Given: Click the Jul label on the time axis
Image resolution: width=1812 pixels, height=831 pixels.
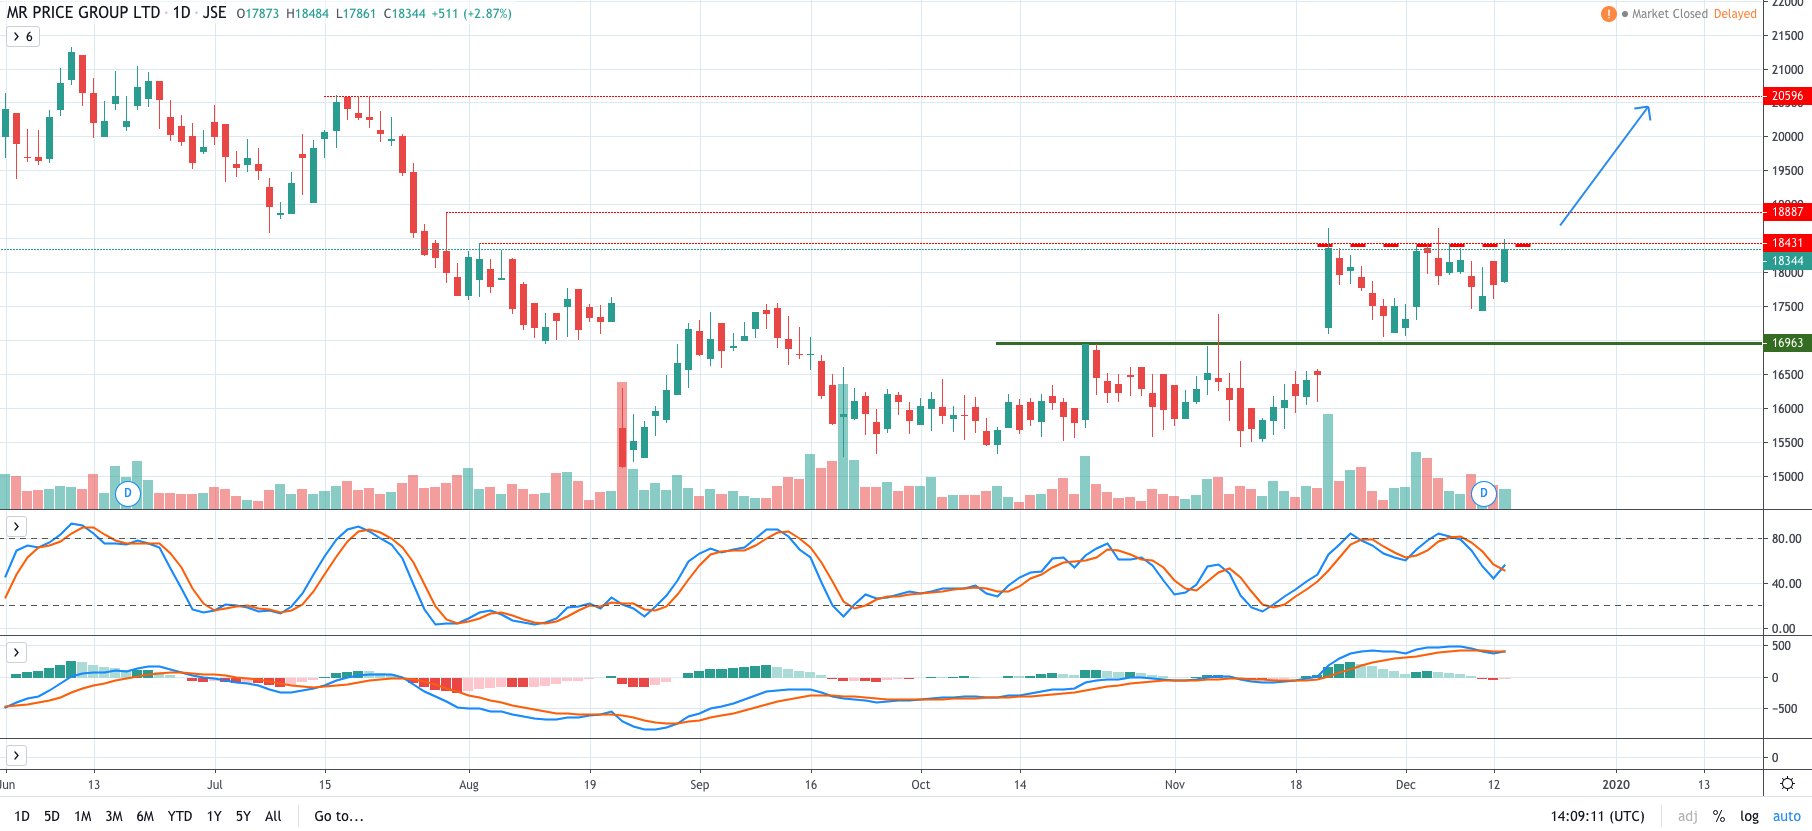Looking at the screenshot, I should click(215, 785).
